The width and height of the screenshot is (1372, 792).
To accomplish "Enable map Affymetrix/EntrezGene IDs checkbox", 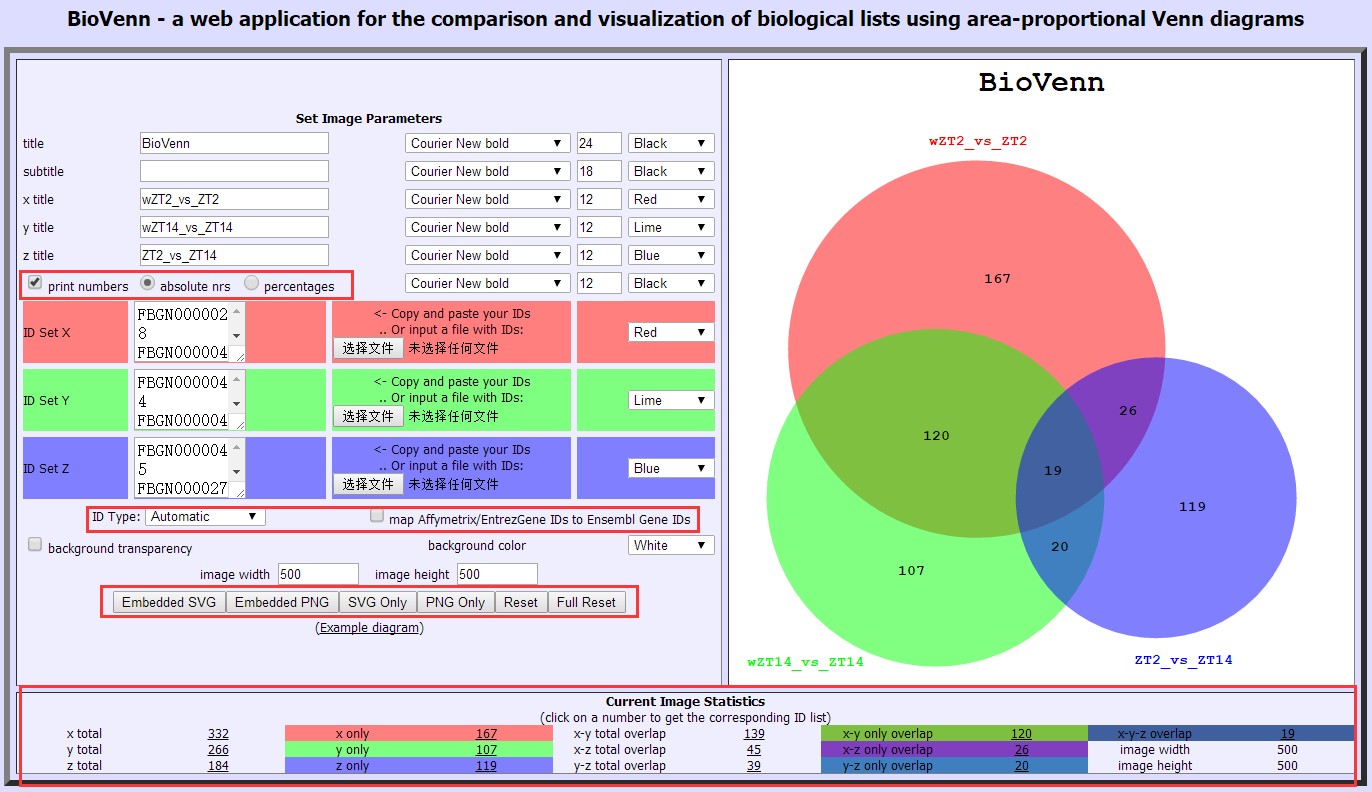I will pos(377,516).
